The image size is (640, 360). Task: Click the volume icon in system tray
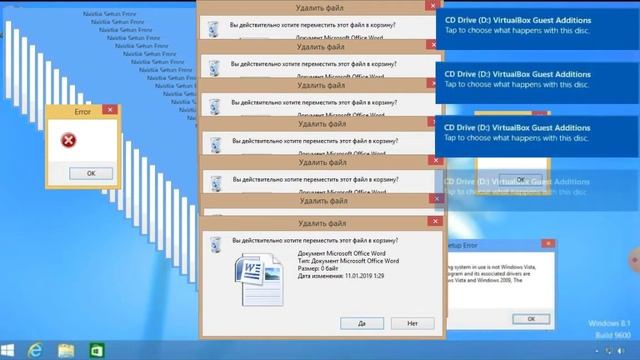tap(621, 351)
